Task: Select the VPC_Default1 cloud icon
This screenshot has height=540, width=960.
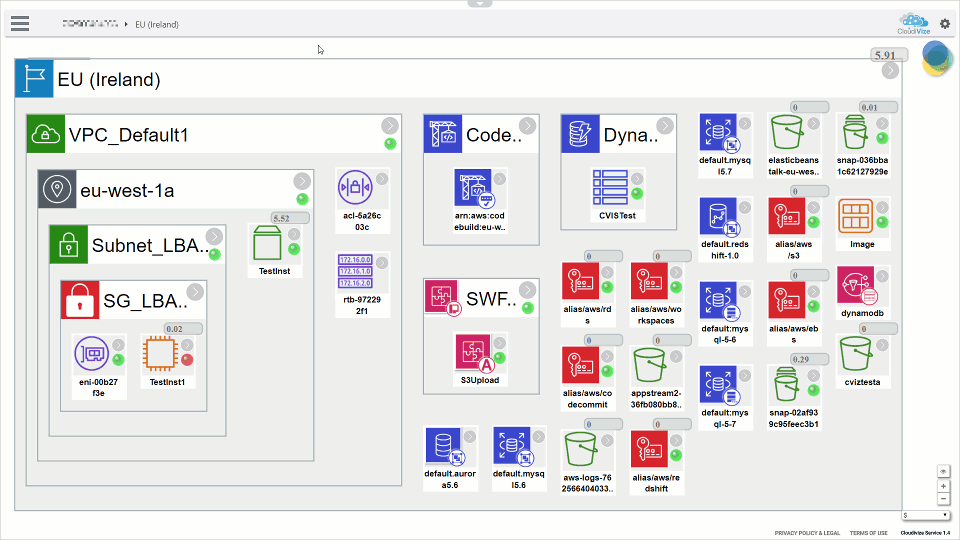Action: point(46,133)
